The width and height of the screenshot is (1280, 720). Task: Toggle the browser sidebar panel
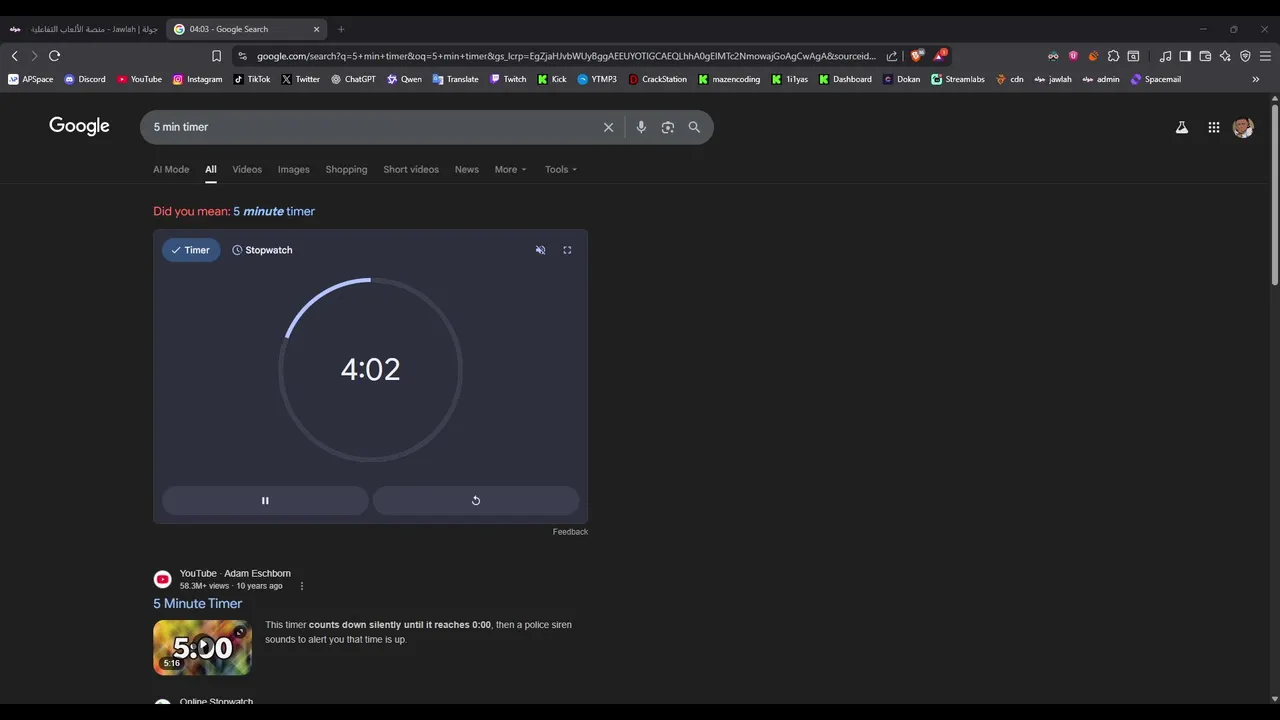[x=1185, y=56]
